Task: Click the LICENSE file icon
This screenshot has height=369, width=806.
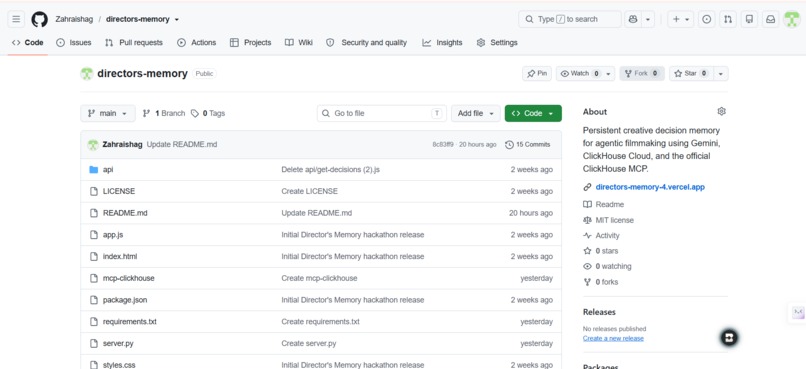Action: point(94,191)
